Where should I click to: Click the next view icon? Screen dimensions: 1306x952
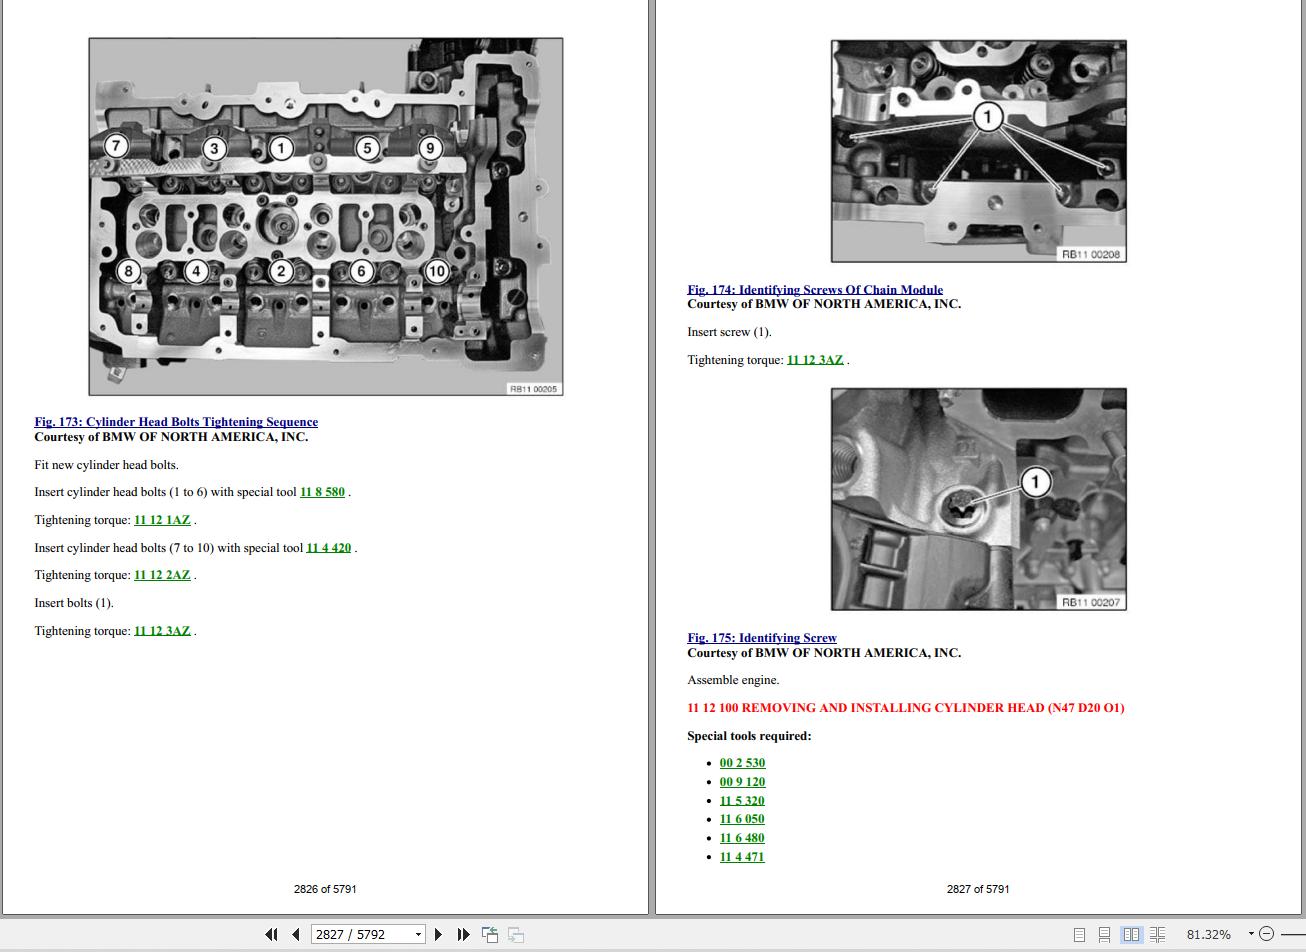[516, 935]
